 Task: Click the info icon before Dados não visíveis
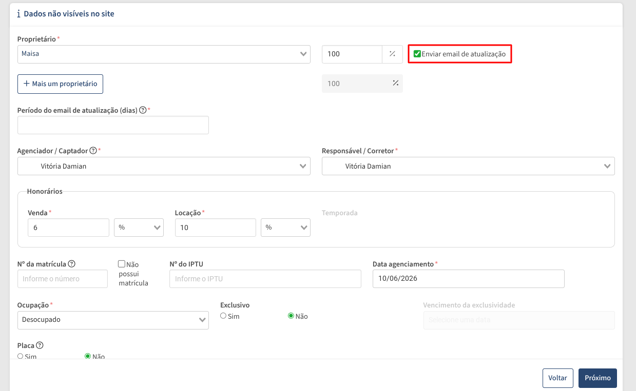18,14
